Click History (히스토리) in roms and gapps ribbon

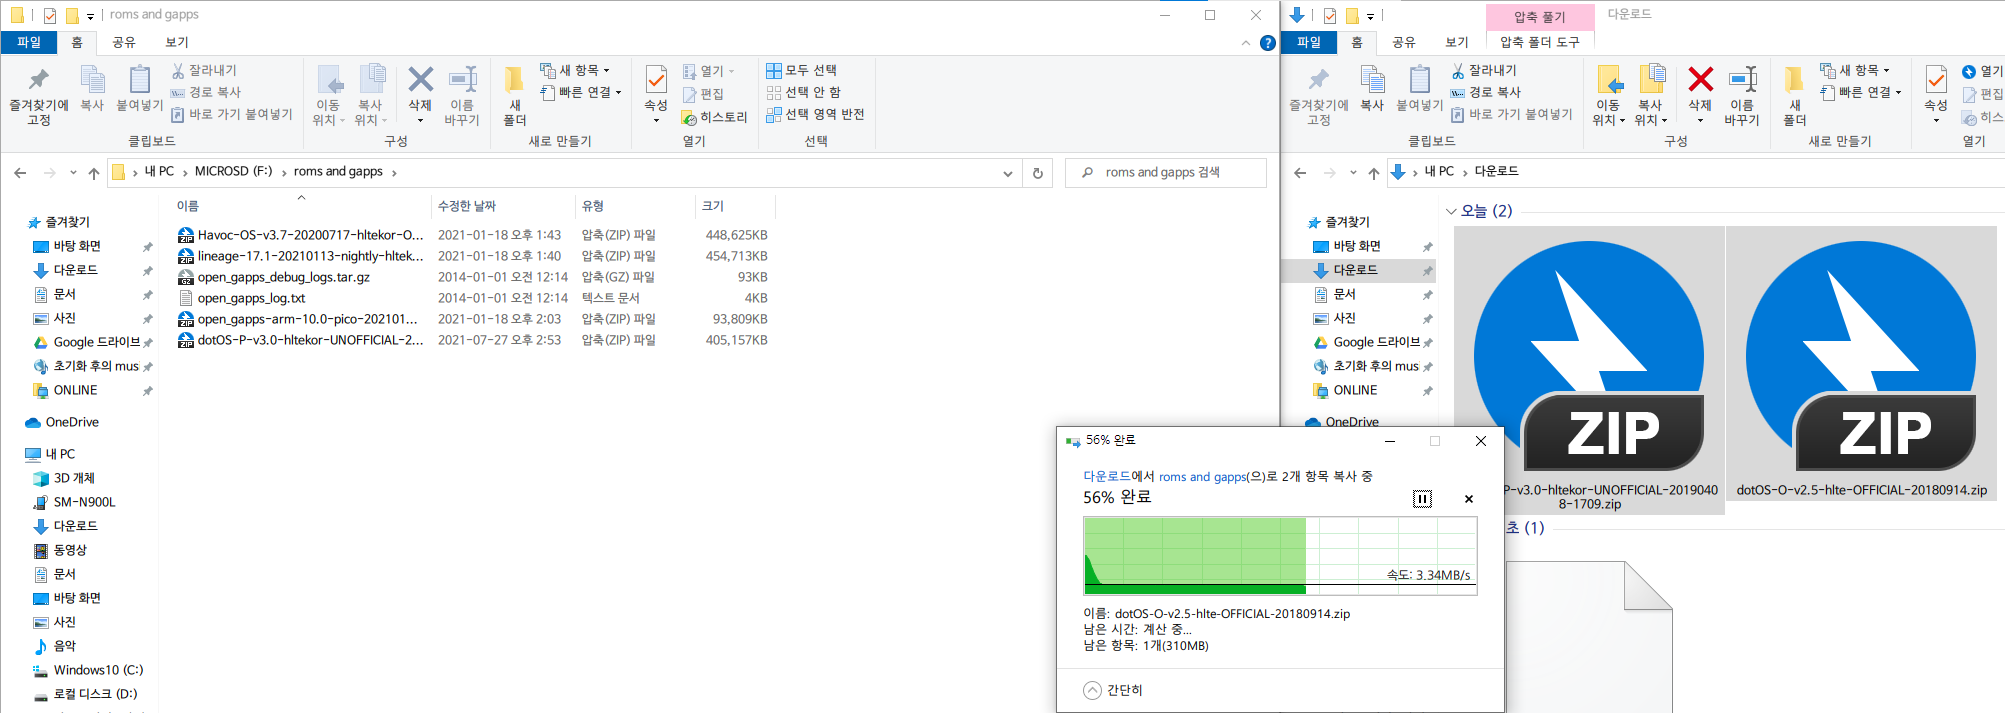pyautogui.click(x=715, y=117)
